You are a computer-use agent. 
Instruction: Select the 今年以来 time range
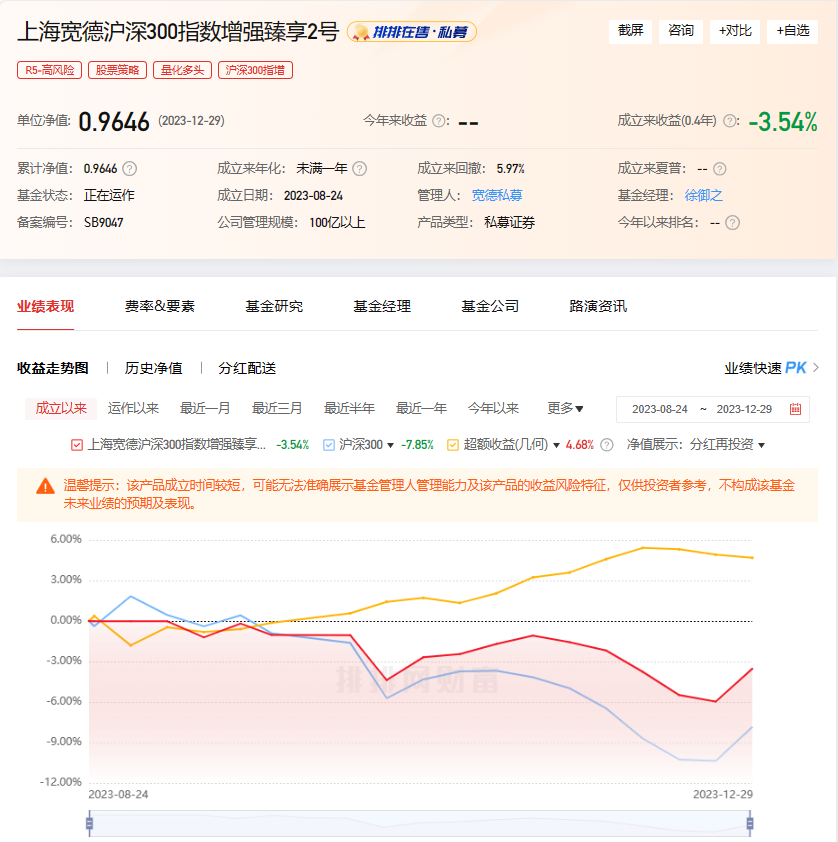[493, 409]
